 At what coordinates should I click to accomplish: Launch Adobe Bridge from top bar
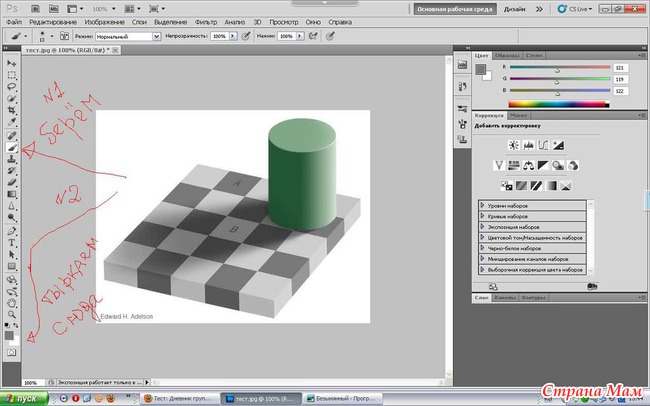pos(35,9)
